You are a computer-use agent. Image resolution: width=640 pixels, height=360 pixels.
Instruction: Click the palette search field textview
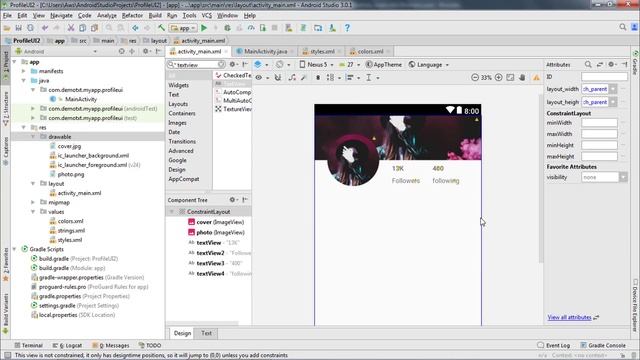coord(196,64)
